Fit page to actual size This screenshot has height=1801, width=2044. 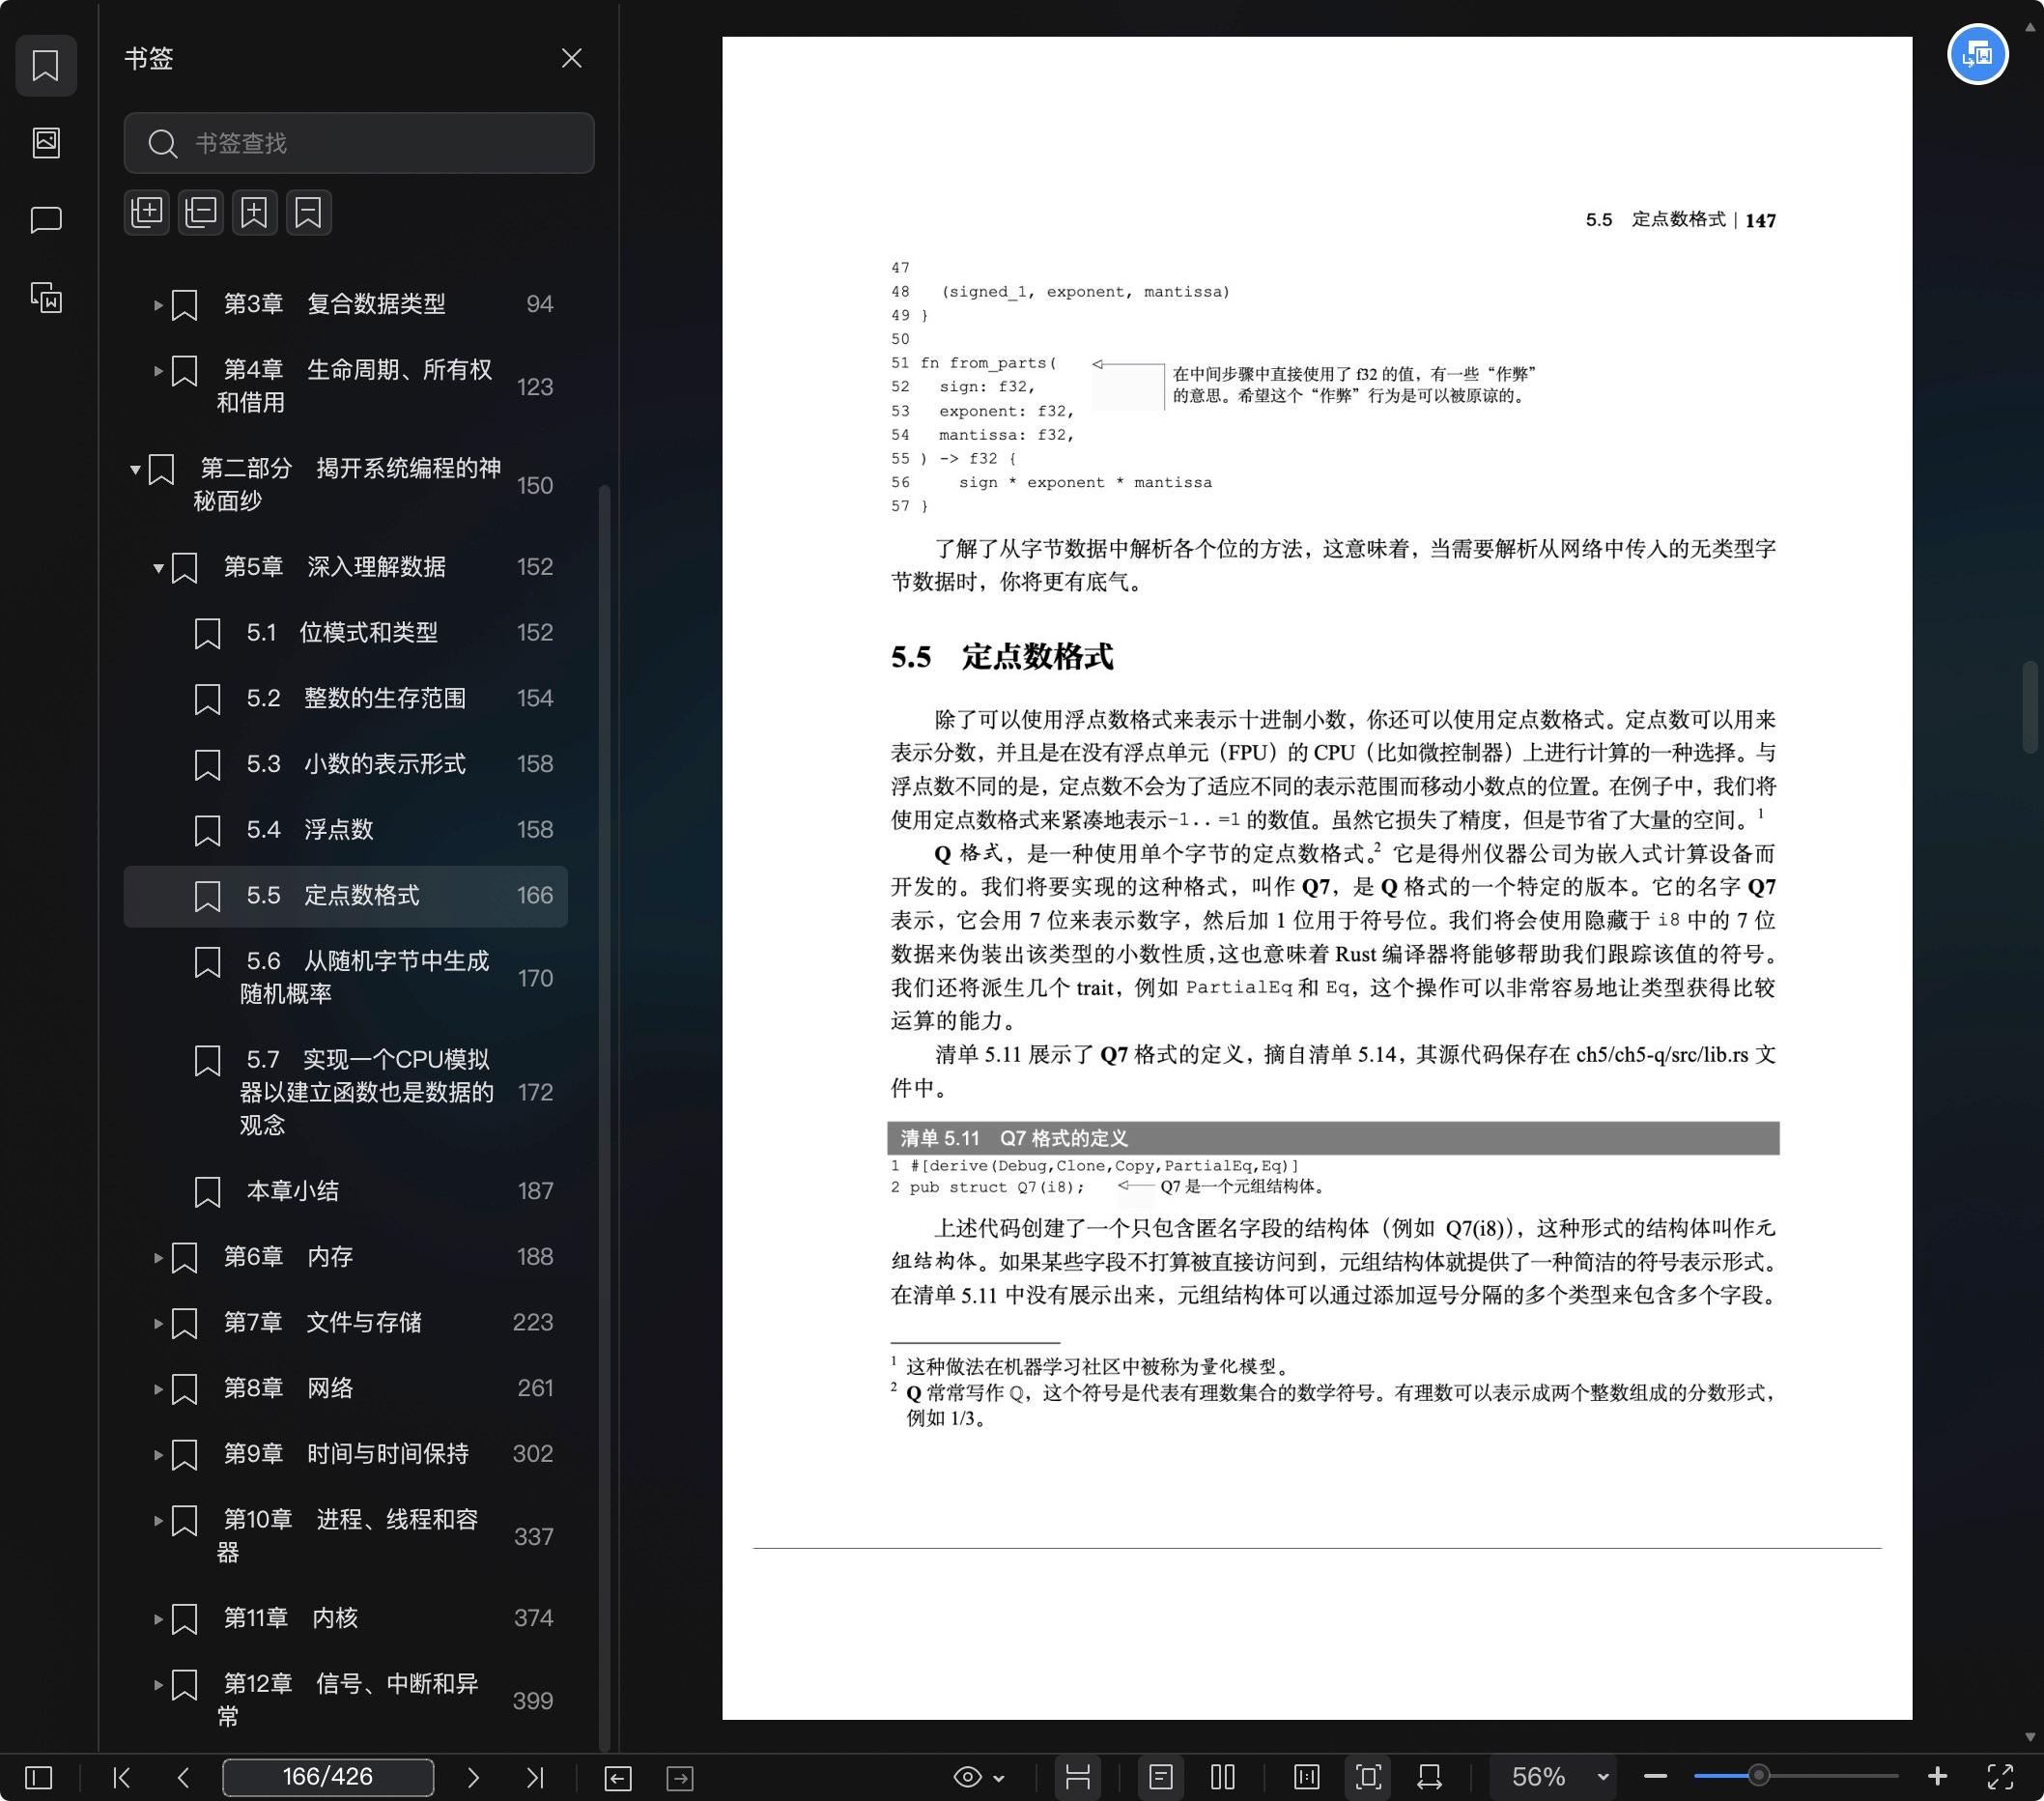click(x=1307, y=1777)
